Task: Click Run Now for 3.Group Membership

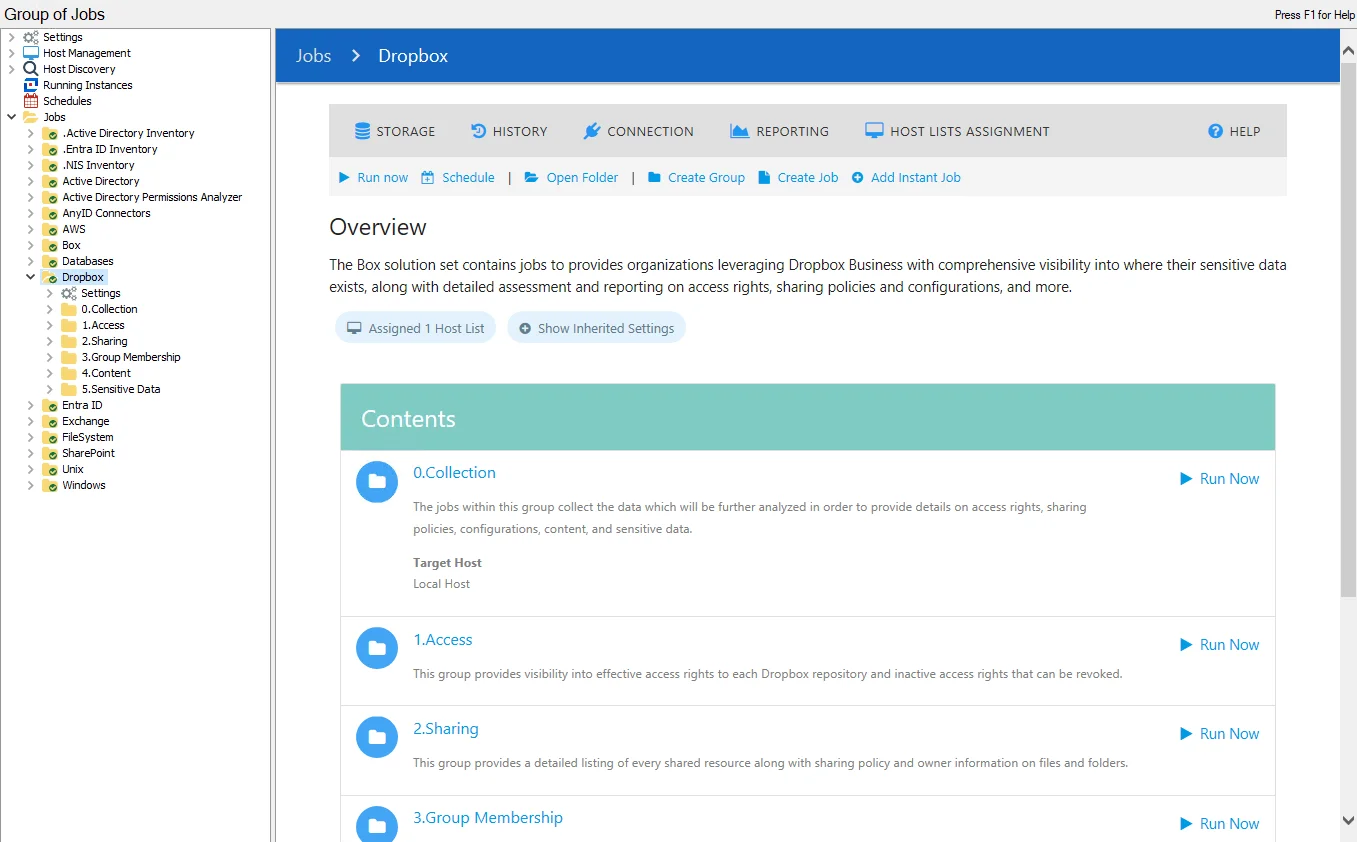Action: coord(1219,824)
